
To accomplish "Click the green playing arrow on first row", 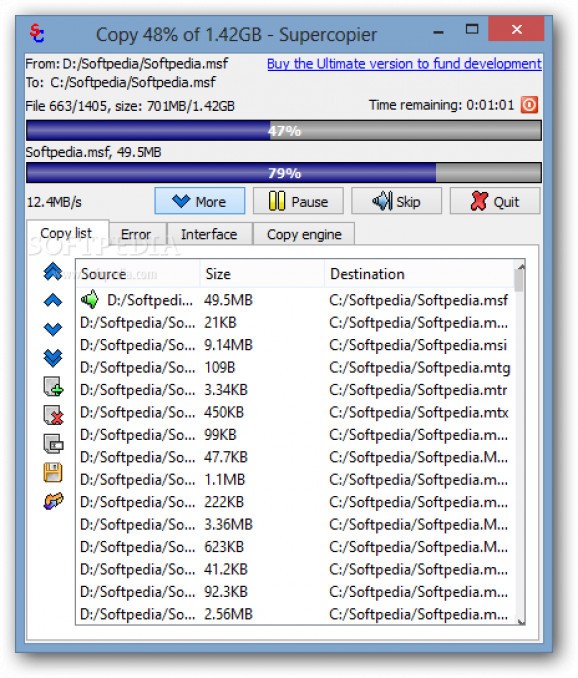I will 89,299.
